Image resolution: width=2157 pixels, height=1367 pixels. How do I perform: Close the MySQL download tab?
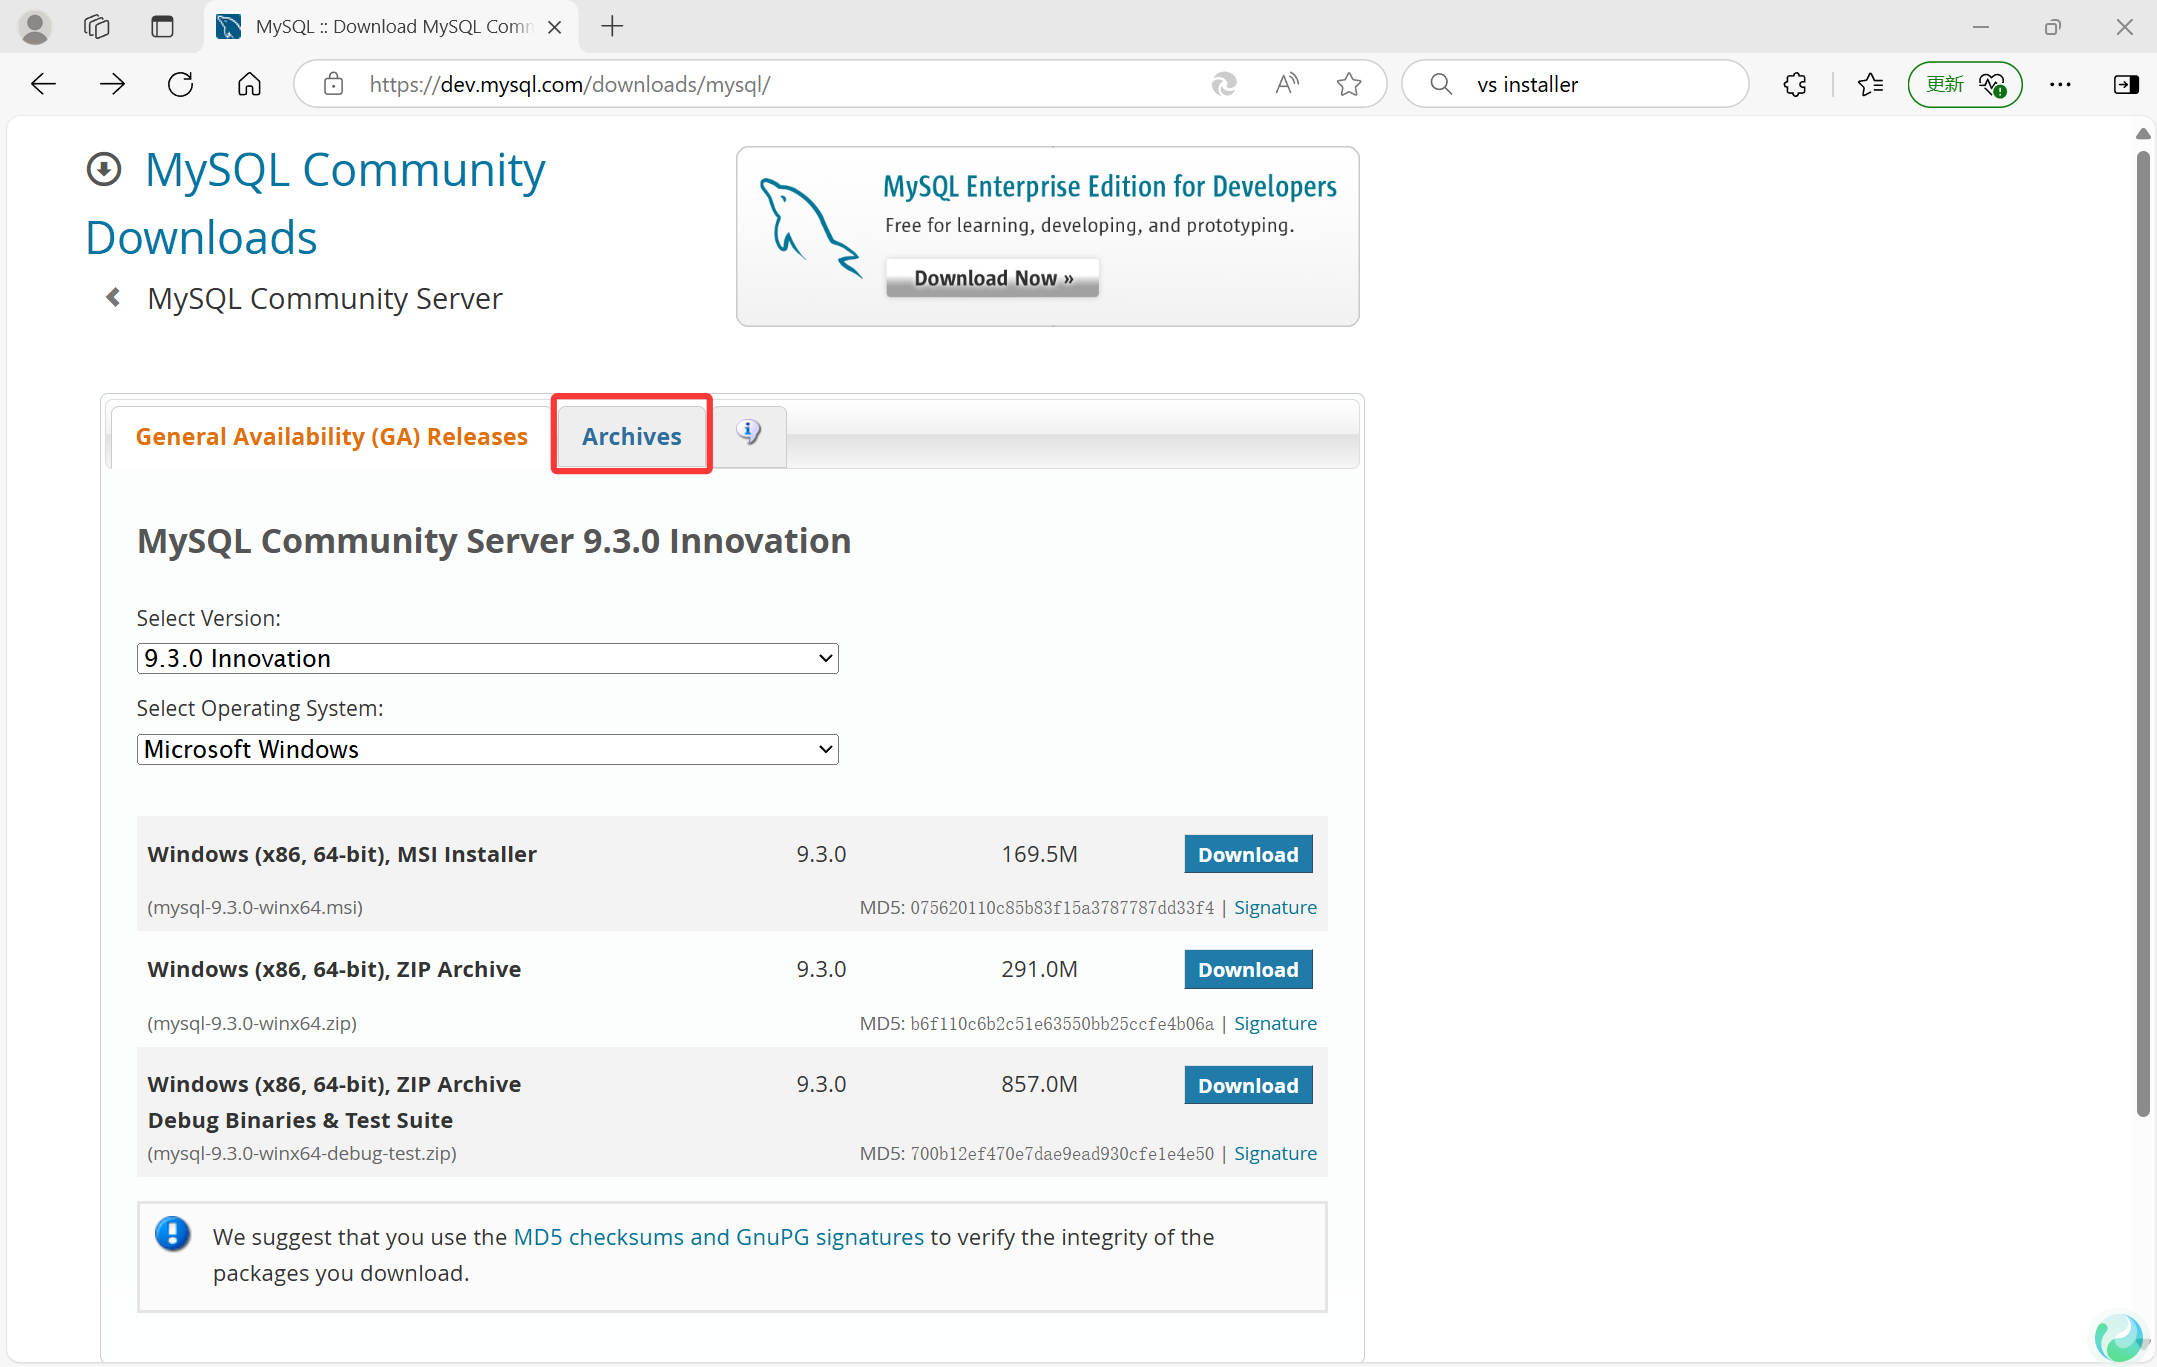click(x=555, y=27)
